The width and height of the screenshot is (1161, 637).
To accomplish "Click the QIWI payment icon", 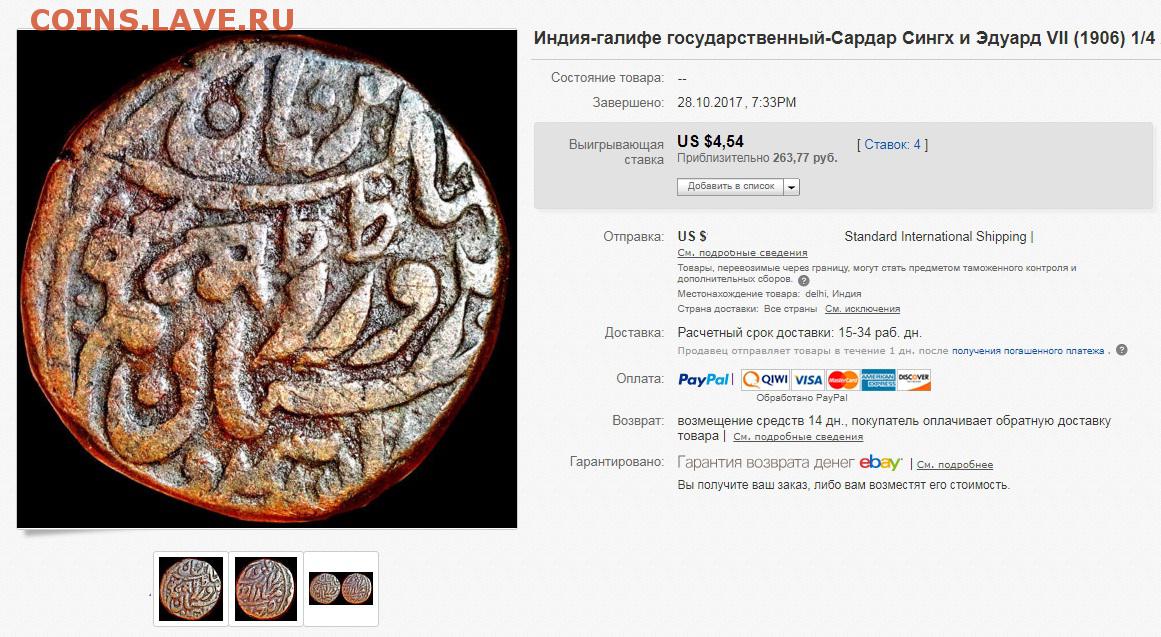I will coord(765,380).
